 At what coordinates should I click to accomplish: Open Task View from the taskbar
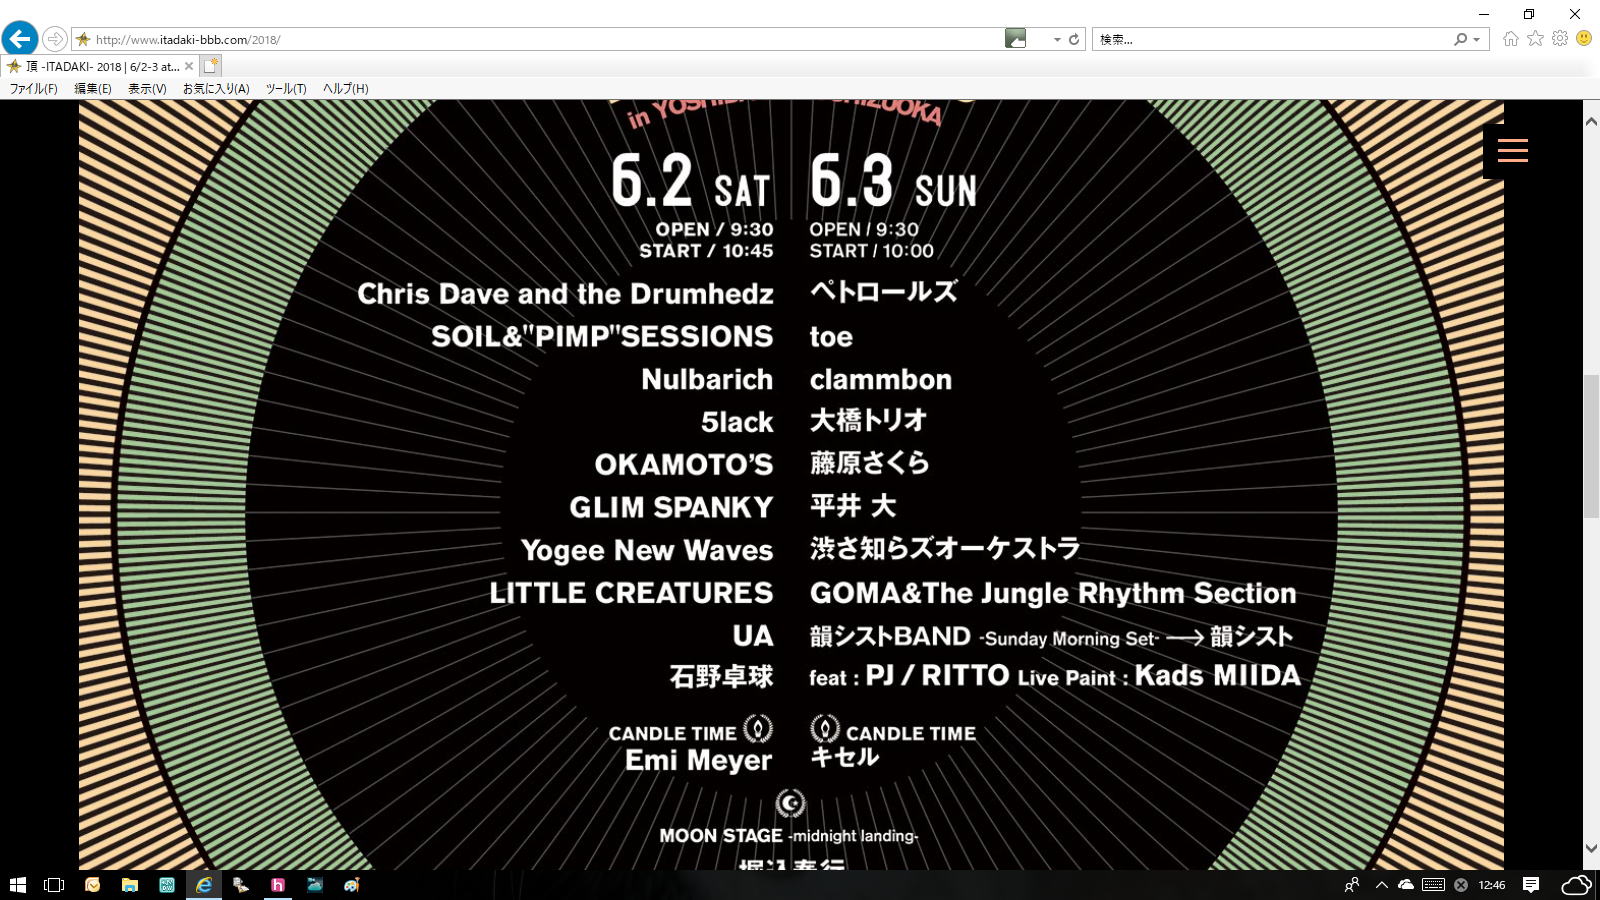pyautogui.click(x=54, y=885)
